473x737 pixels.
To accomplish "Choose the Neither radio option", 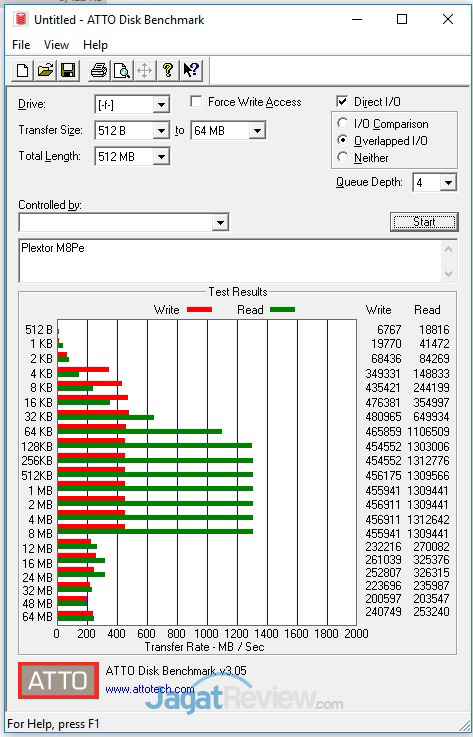I will tap(343, 157).
